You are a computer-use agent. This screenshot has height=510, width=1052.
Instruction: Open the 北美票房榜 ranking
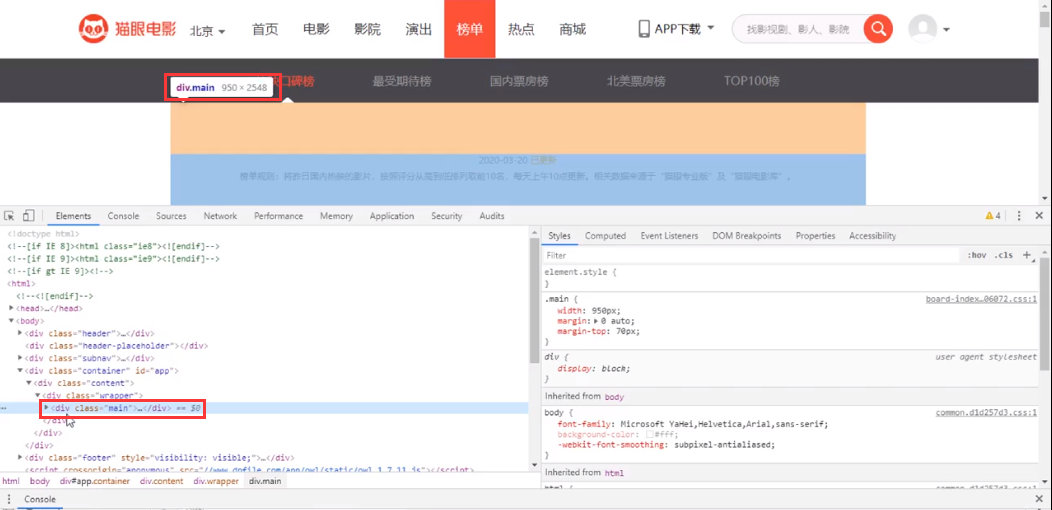click(x=636, y=82)
